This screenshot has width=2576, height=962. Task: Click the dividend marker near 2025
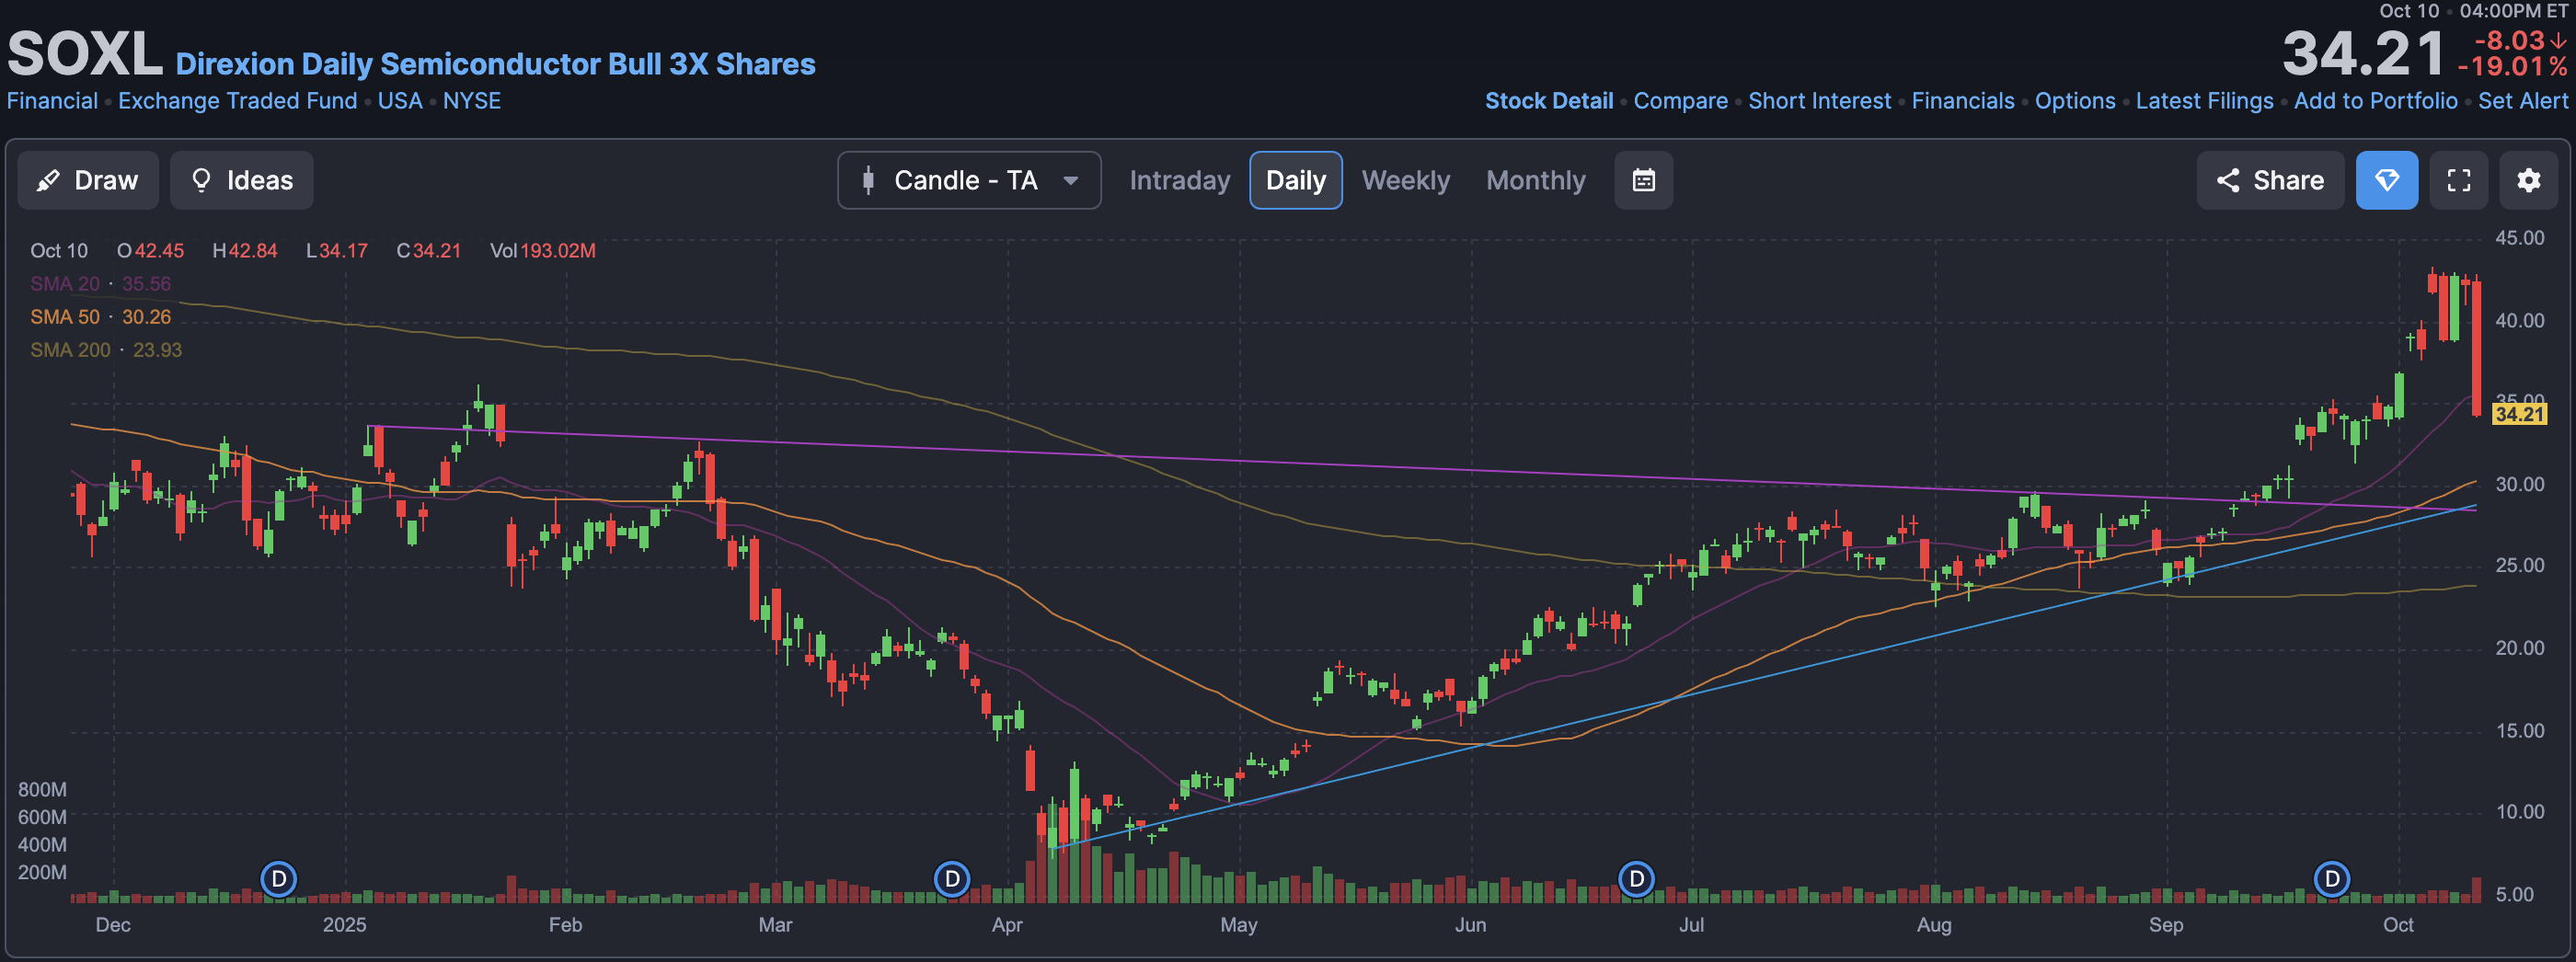pyautogui.click(x=279, y=879)
